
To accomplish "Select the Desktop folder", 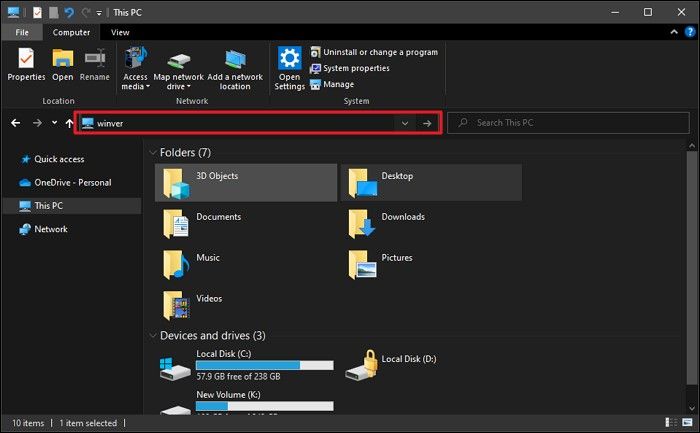I will (x=431, y=183).
